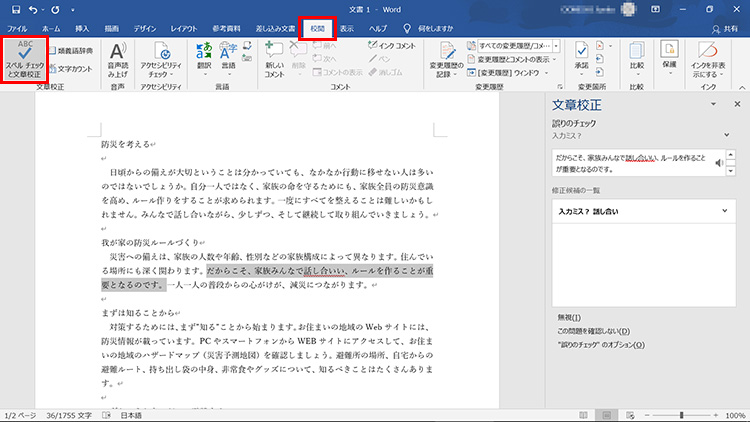Screen dimensions: 750x422
Task: Toggle the インクコメント button
Action: [x=394, y=46]
